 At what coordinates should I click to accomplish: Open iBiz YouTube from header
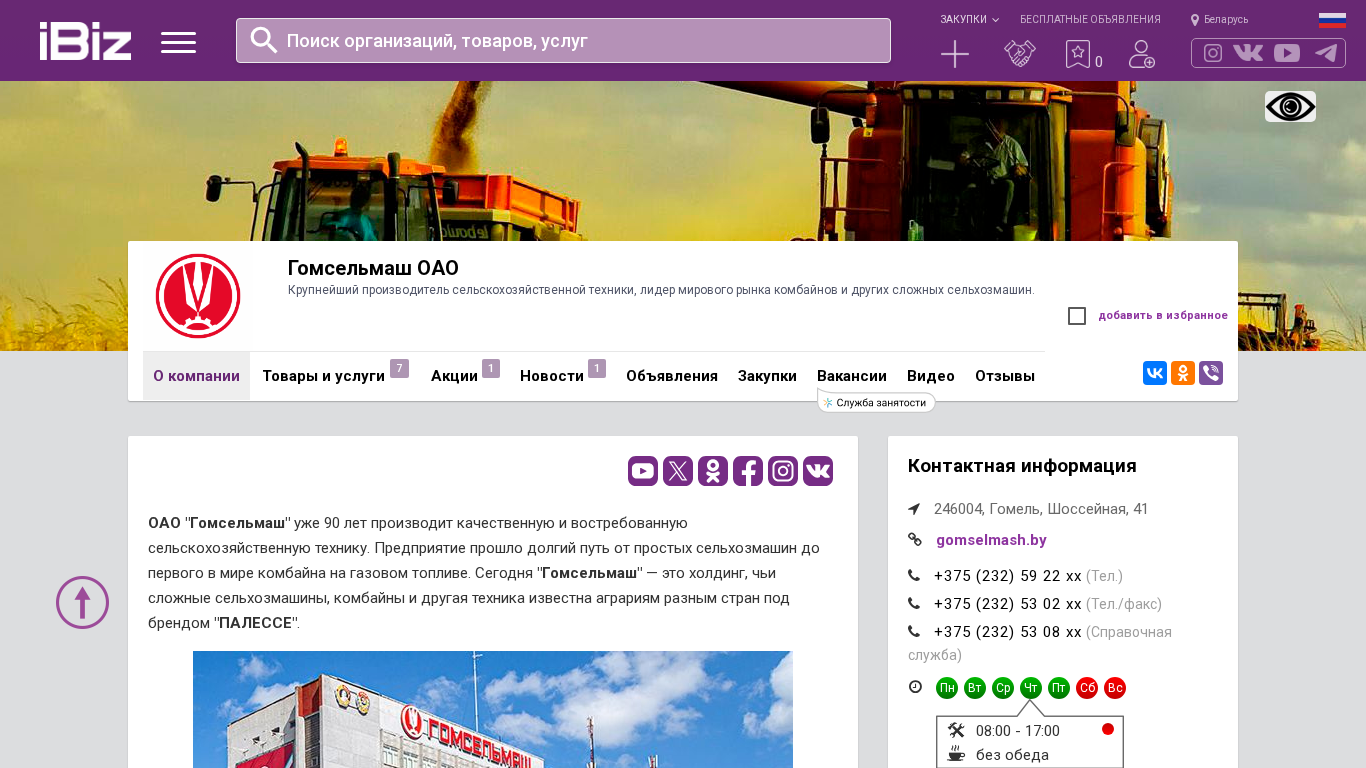[x=1287, y=53]
